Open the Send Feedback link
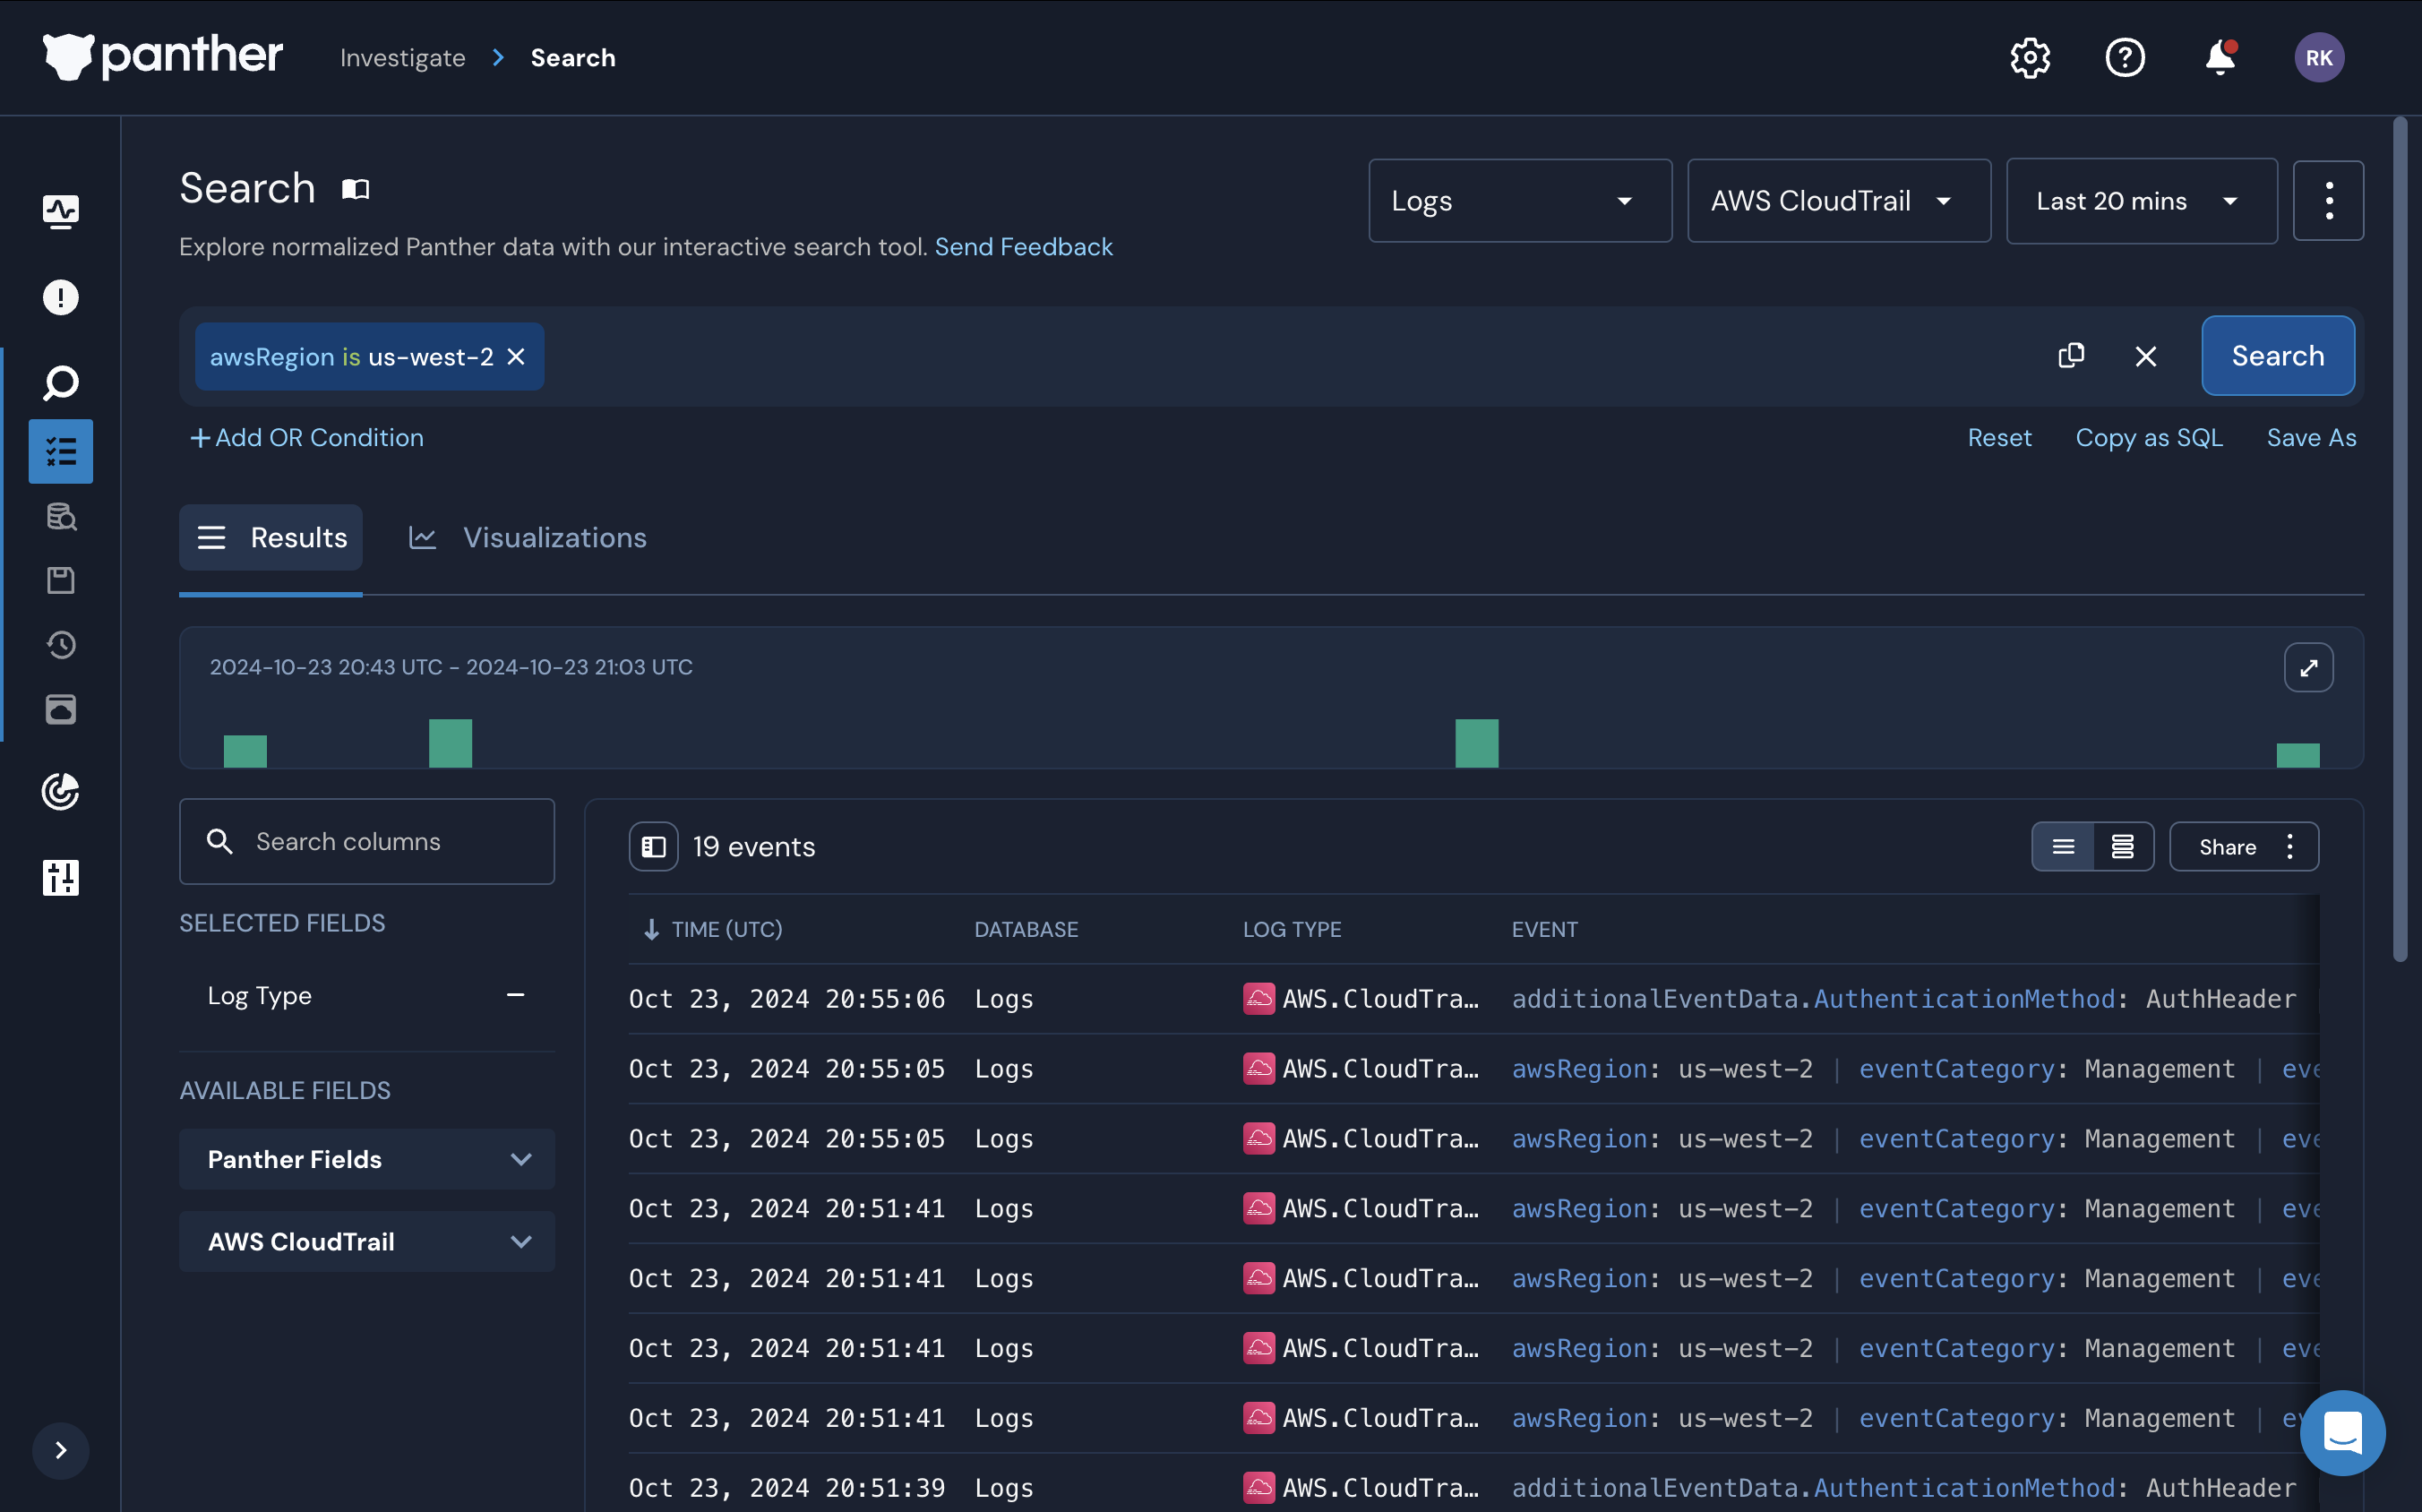 (1023, 247)
